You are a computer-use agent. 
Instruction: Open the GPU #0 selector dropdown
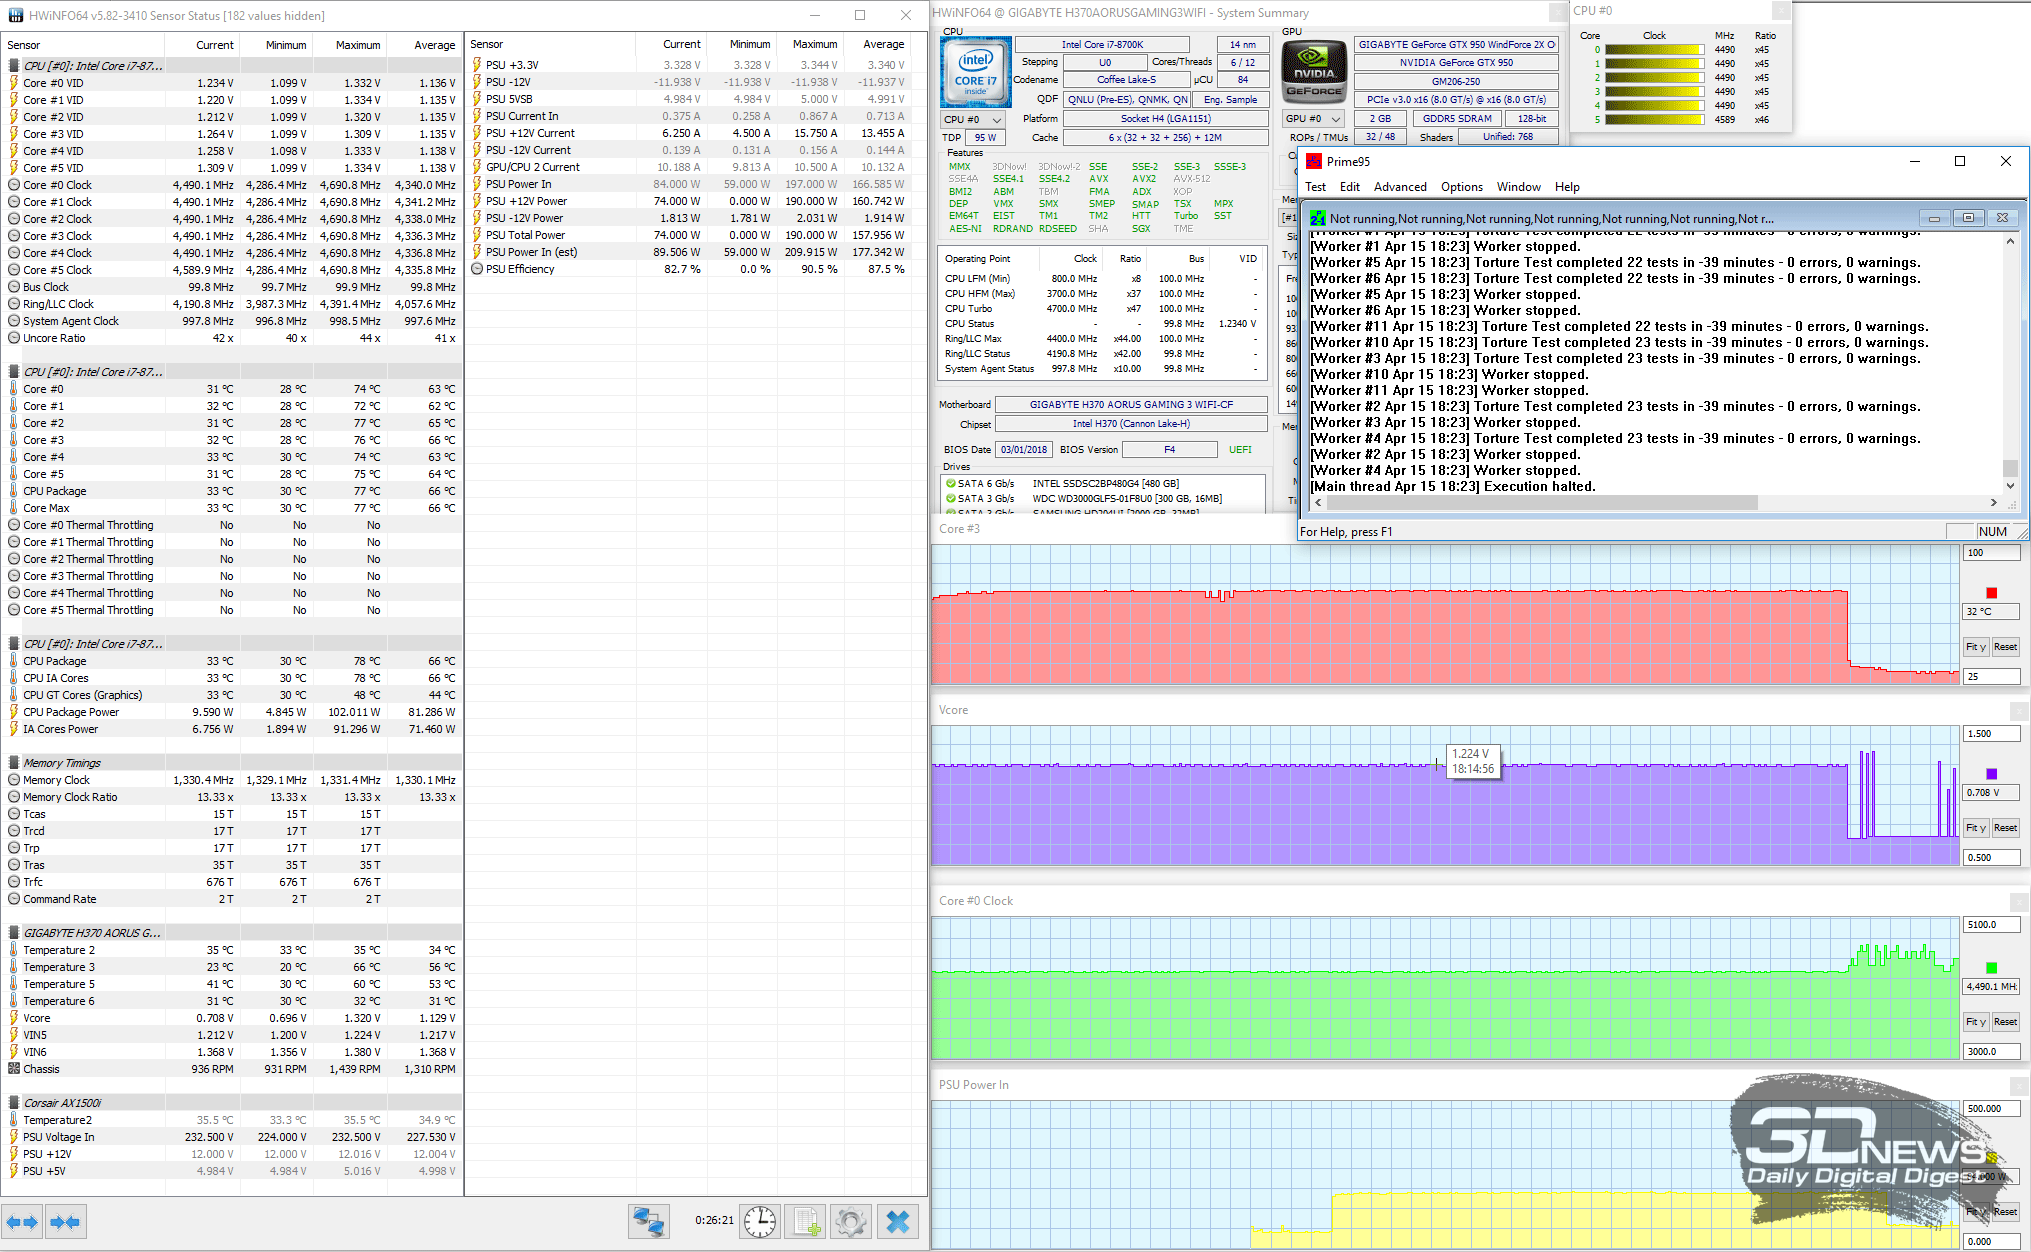1313,119
